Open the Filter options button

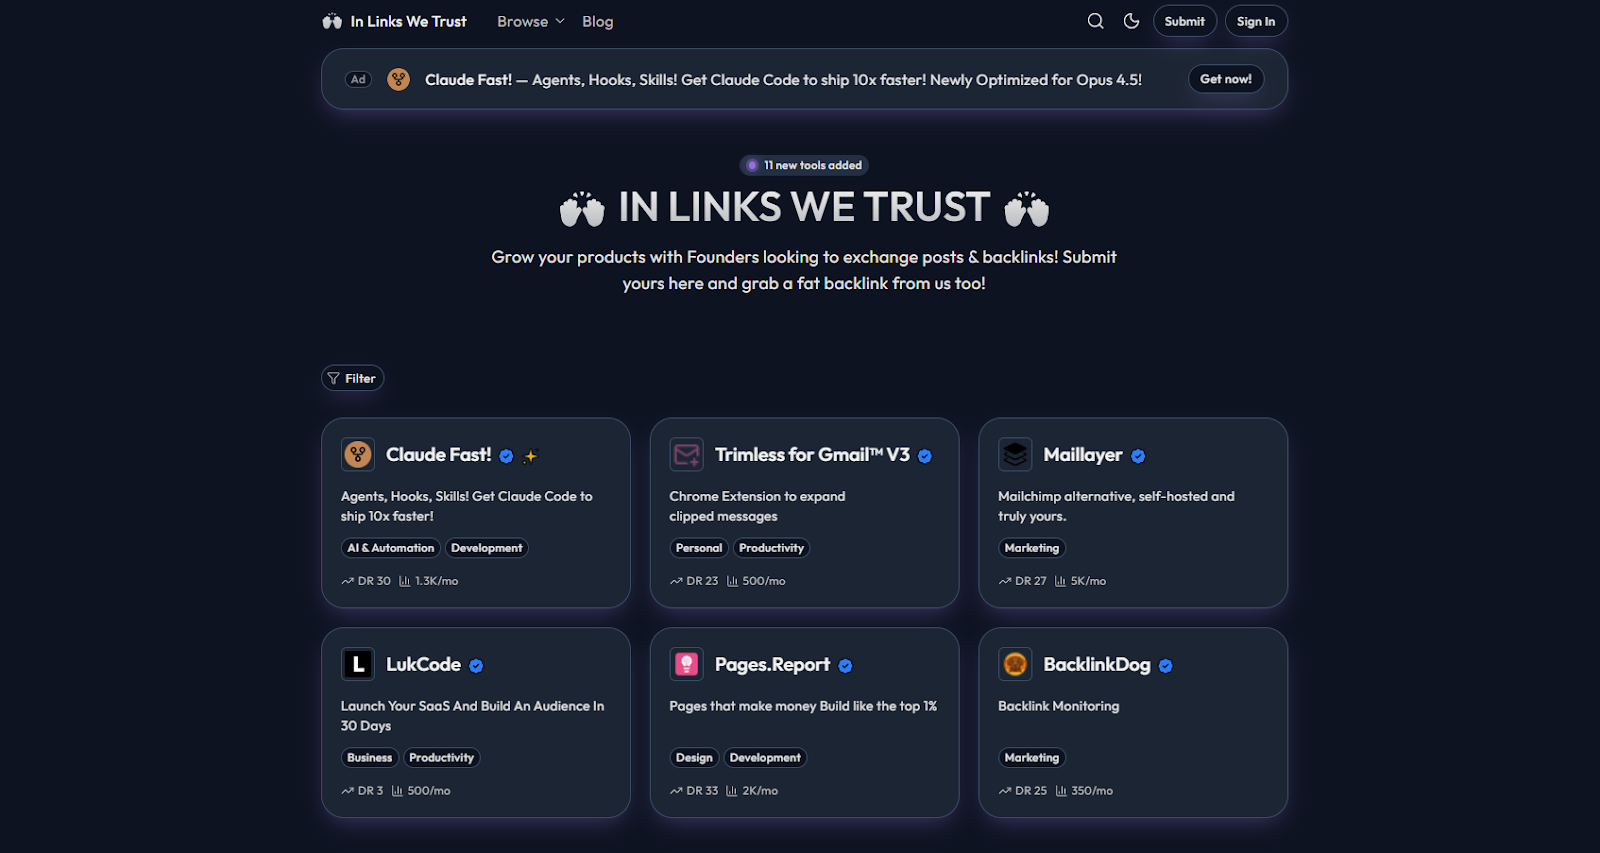(x=353, y=378)
